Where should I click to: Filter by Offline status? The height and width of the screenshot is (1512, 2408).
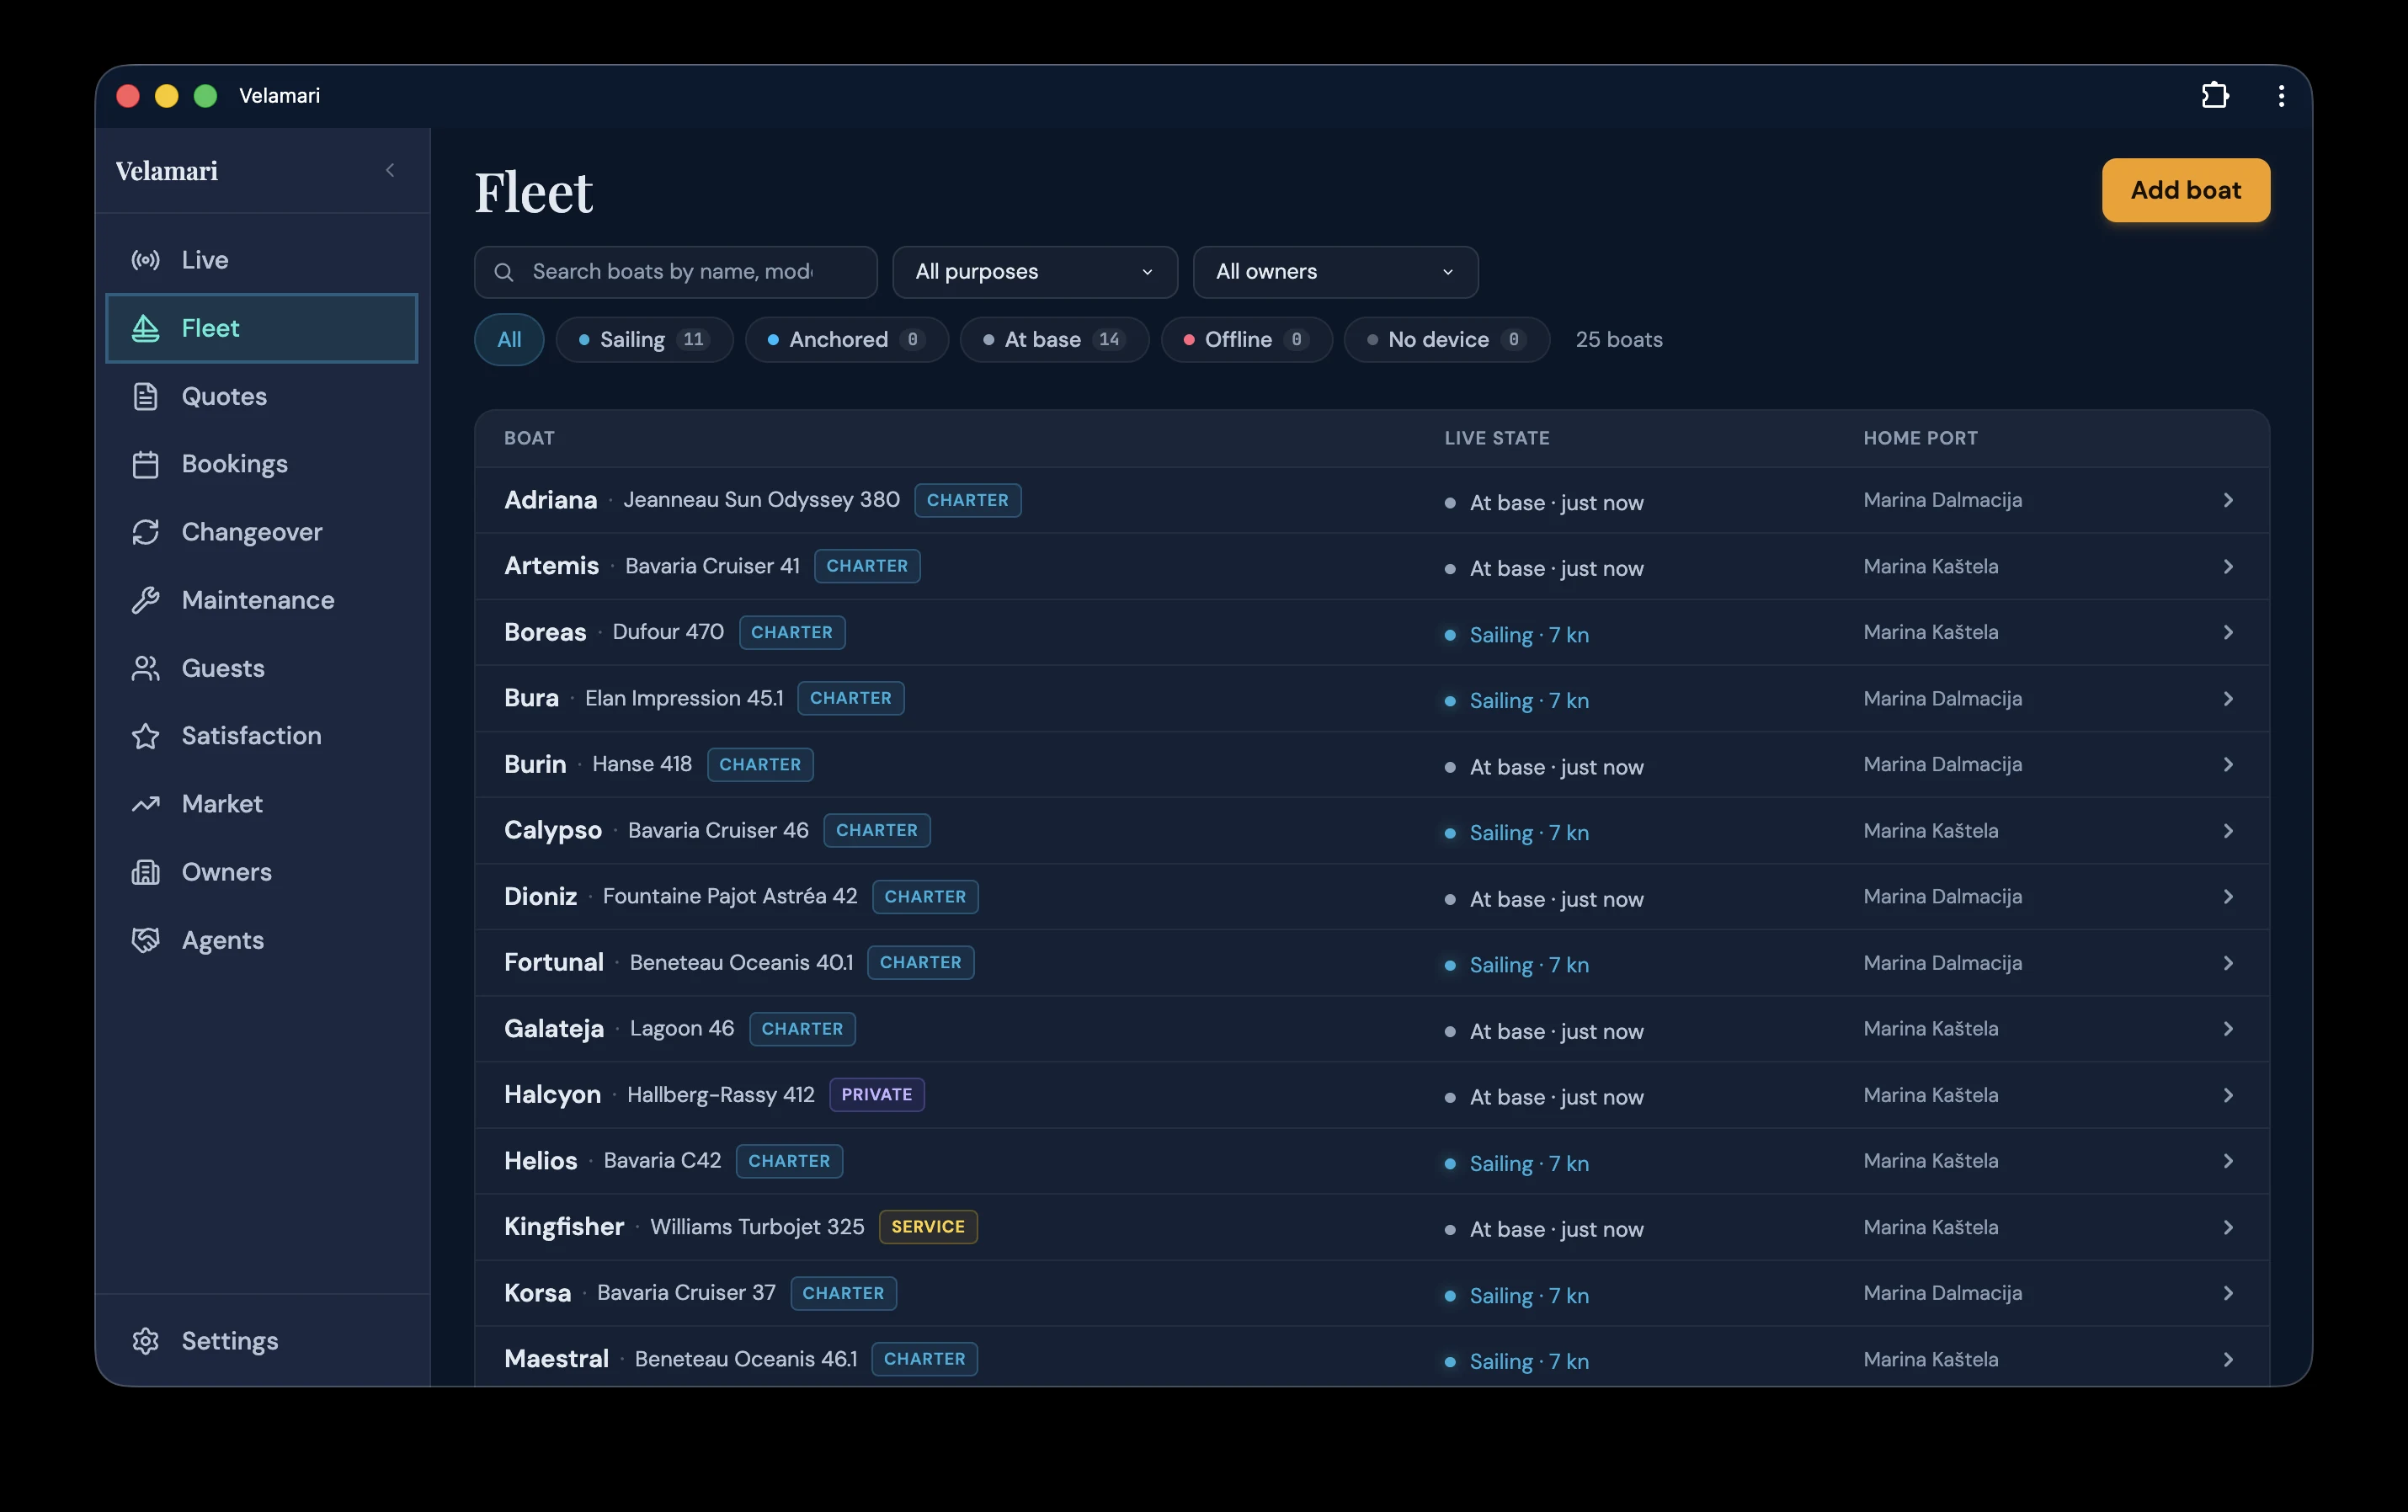tap(1246, 340)
